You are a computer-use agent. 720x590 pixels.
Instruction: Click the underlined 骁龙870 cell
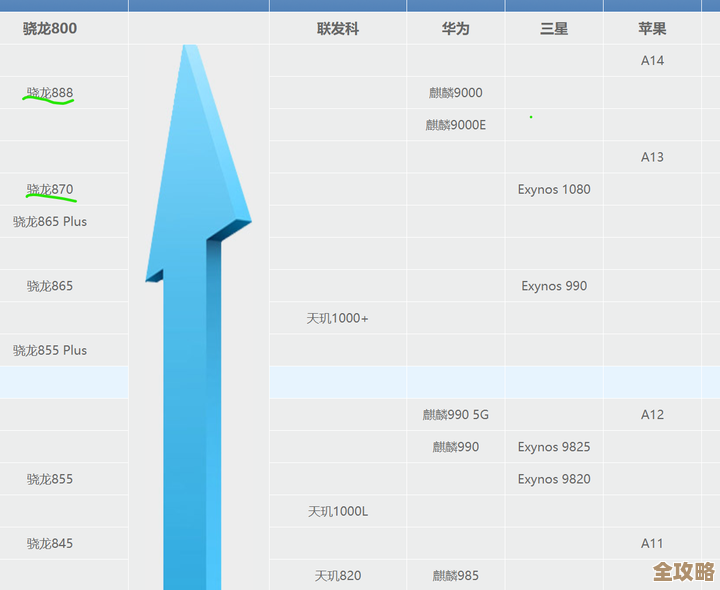tap(50, 189)
